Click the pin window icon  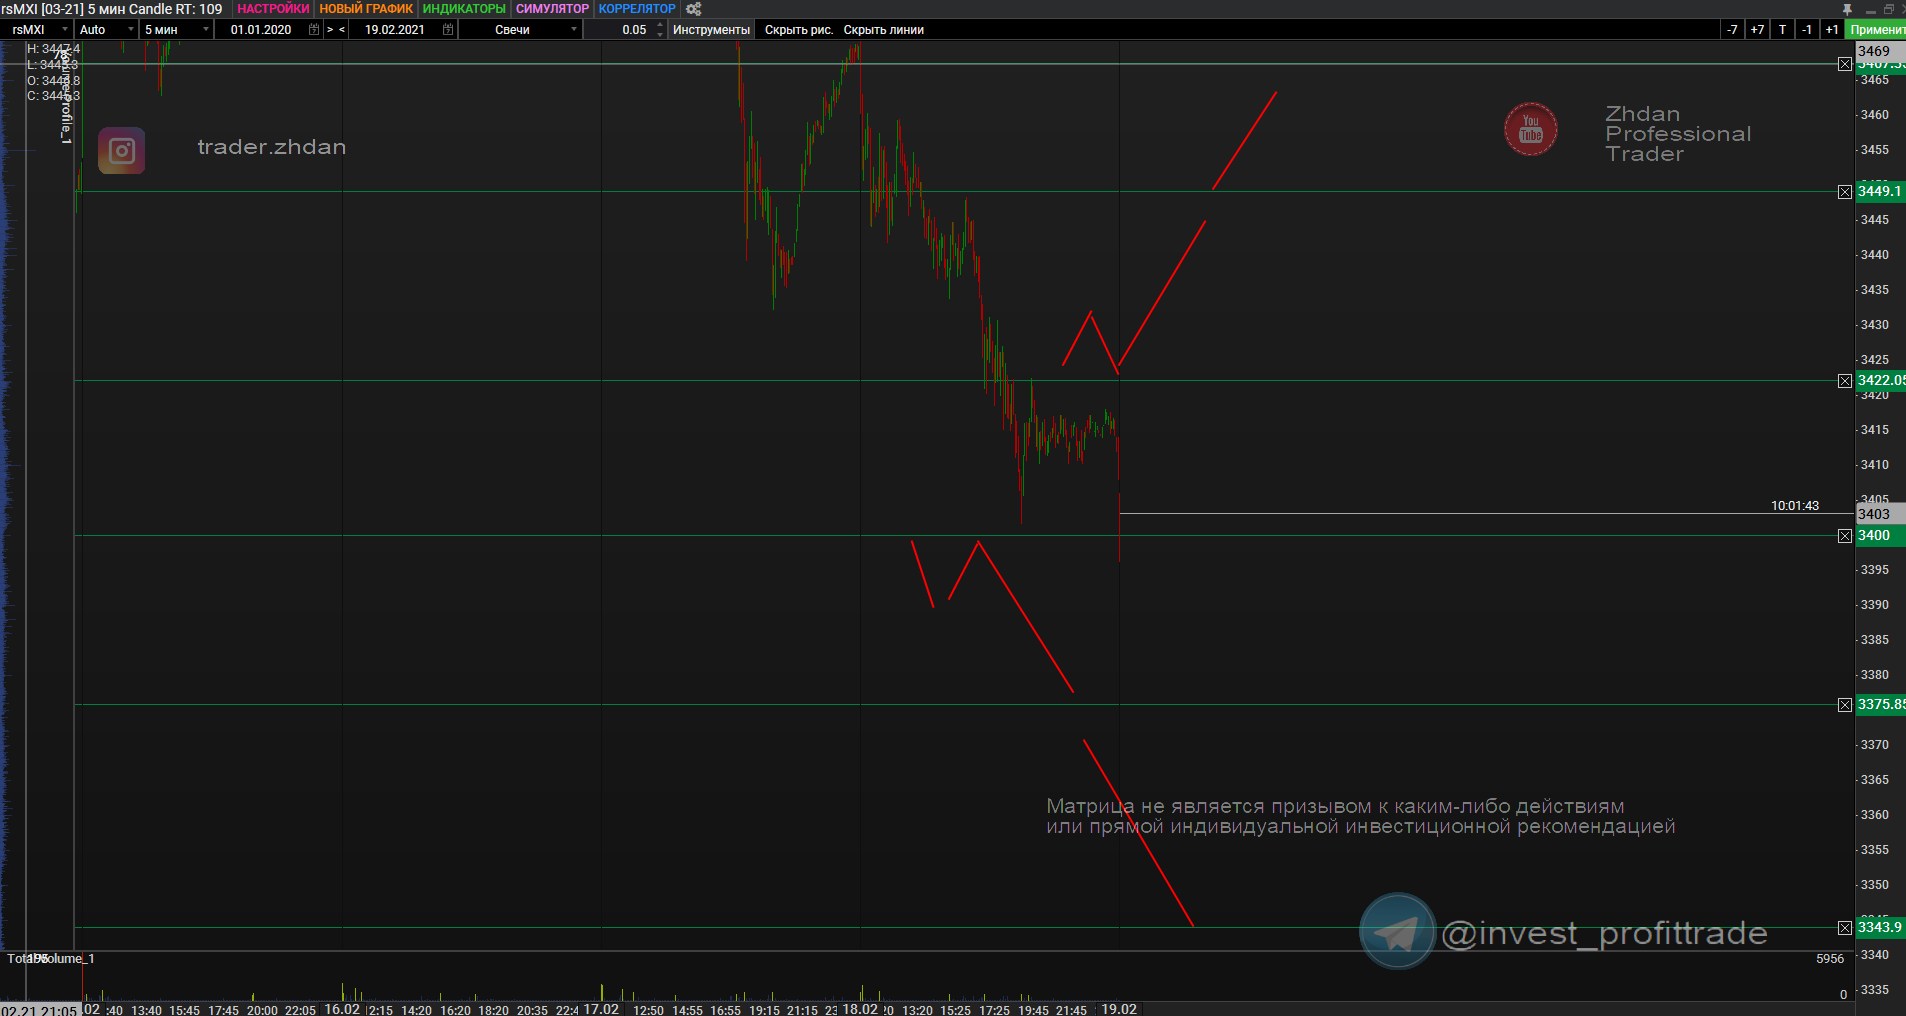click(x=1847, y=9)
